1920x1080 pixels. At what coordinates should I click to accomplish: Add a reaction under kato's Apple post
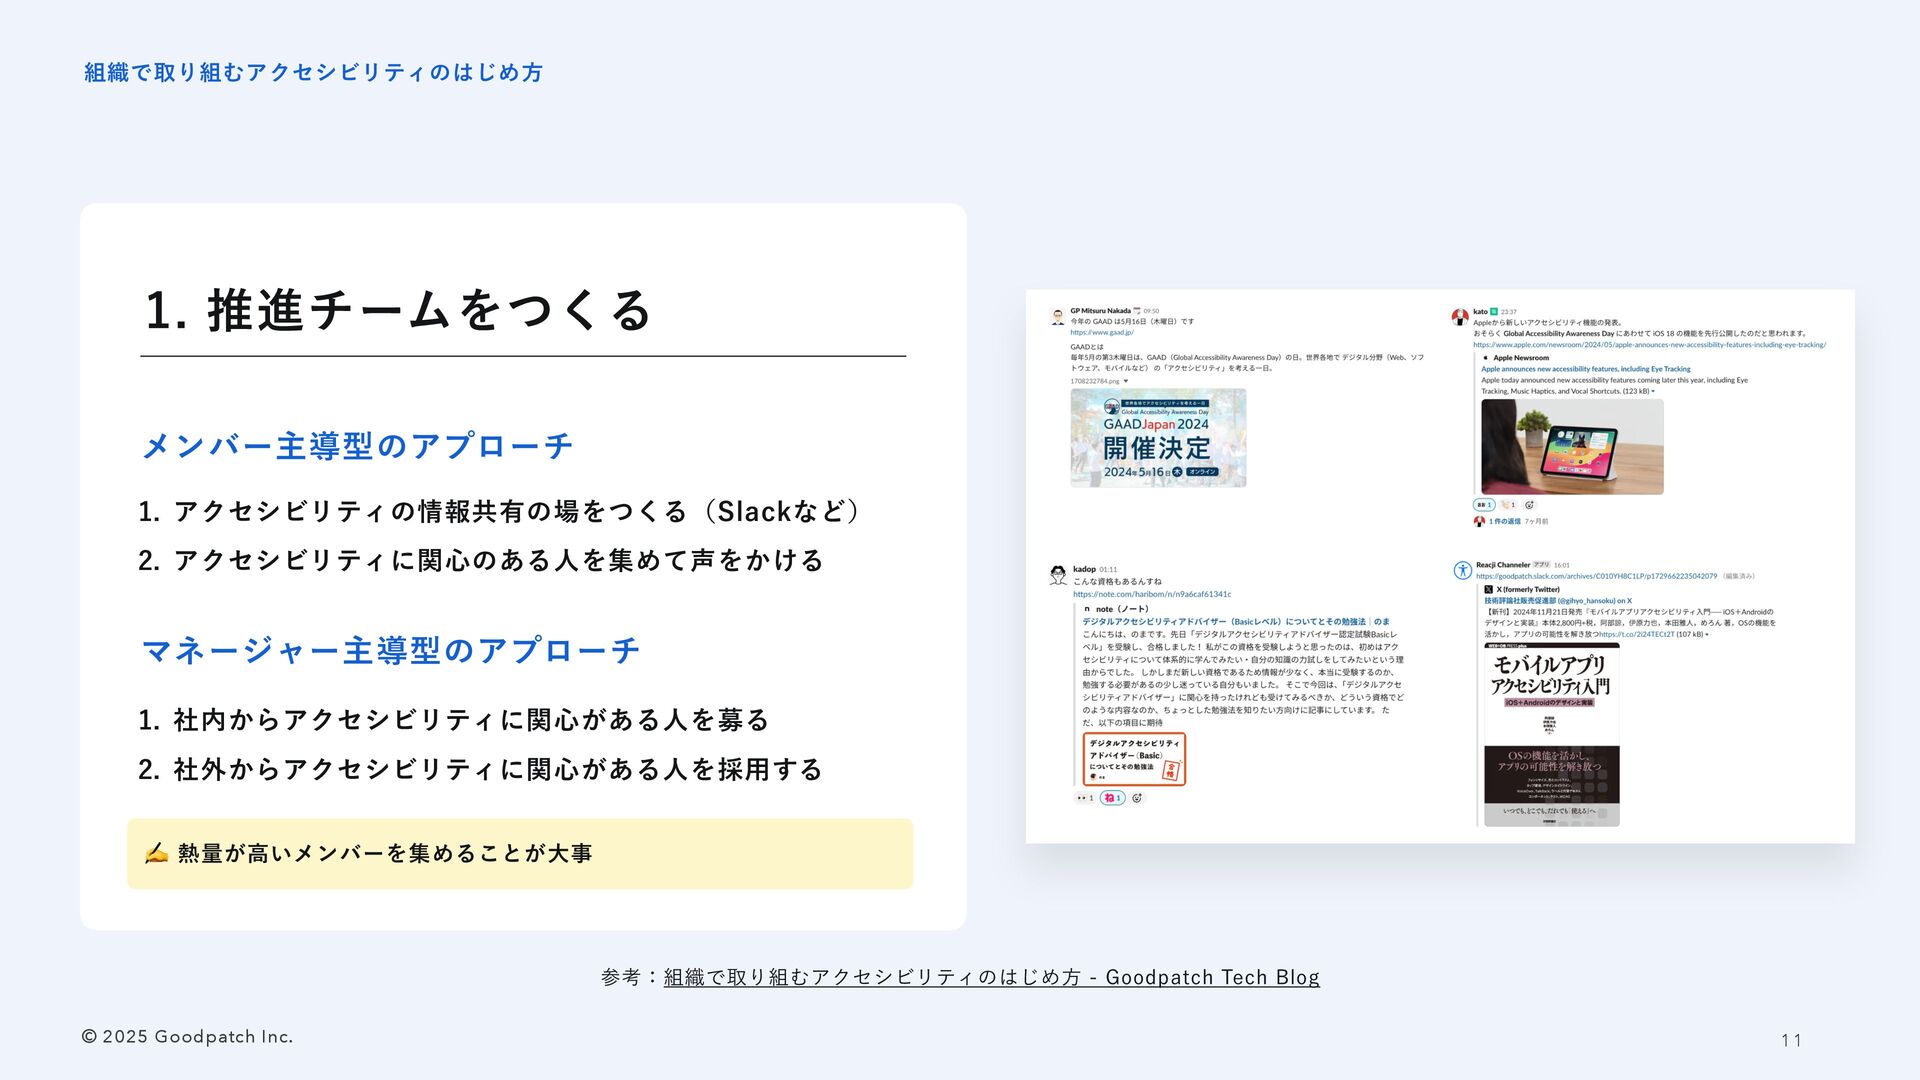pyautogui.click(x=1529, y=505)
